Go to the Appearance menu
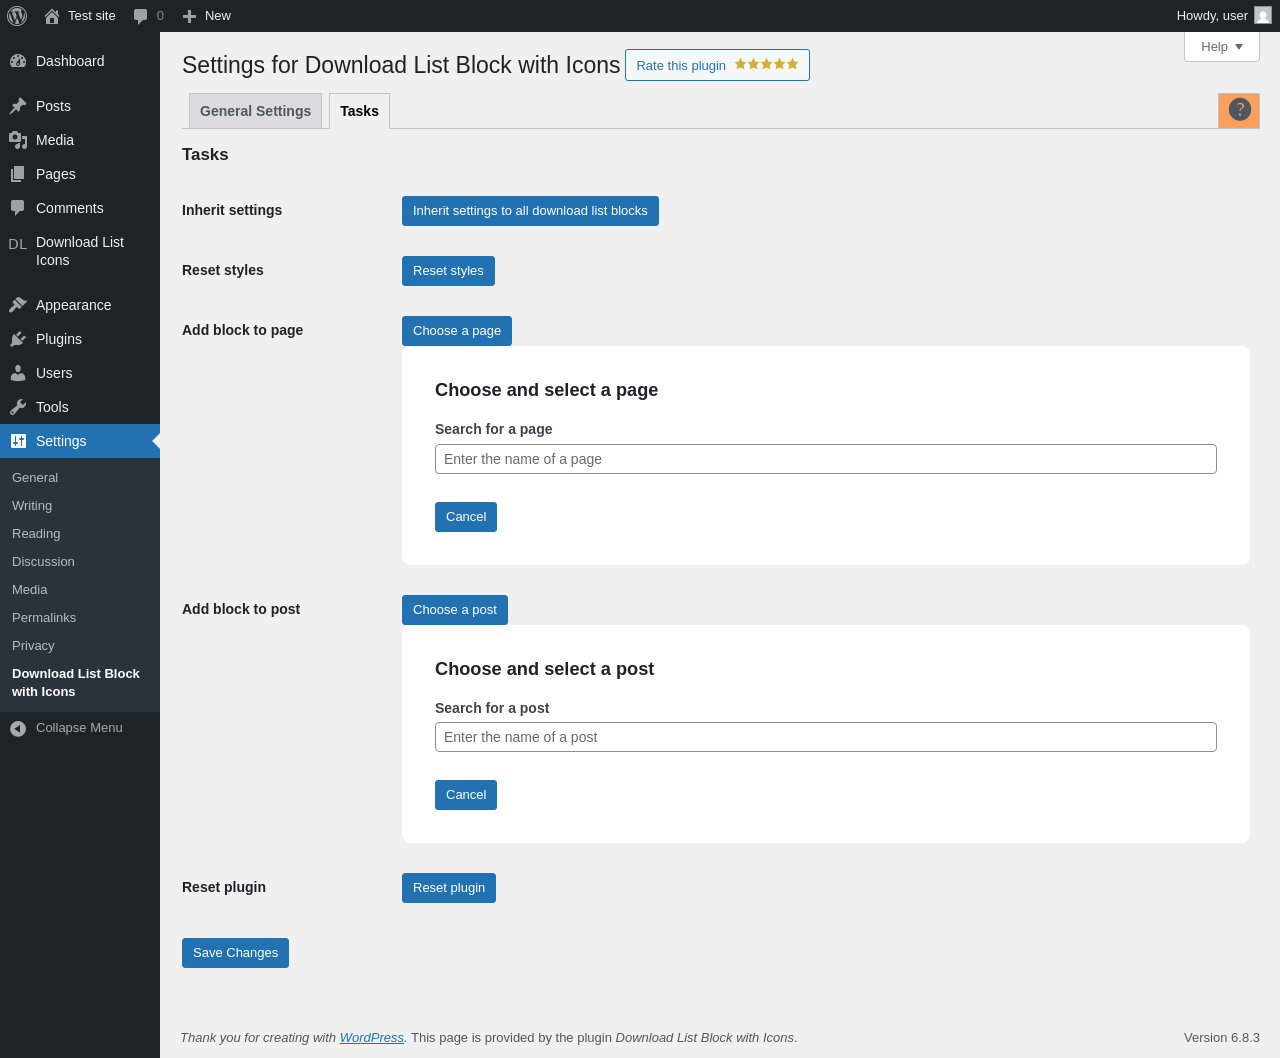The width and height of the screenshot is (1280, 1058). [73, 305]
